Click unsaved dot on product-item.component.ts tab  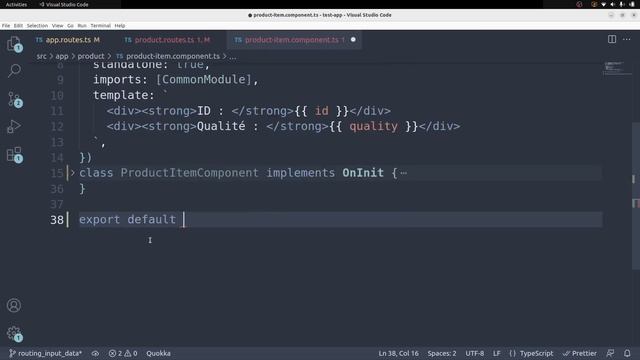click(x=353, y=40)
